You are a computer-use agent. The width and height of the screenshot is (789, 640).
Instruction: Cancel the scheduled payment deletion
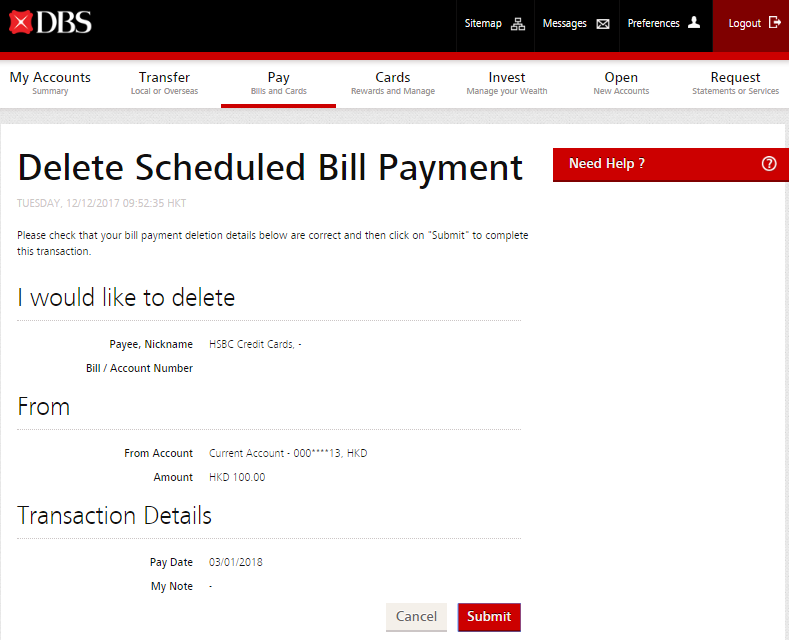click(x=416, y=617)
